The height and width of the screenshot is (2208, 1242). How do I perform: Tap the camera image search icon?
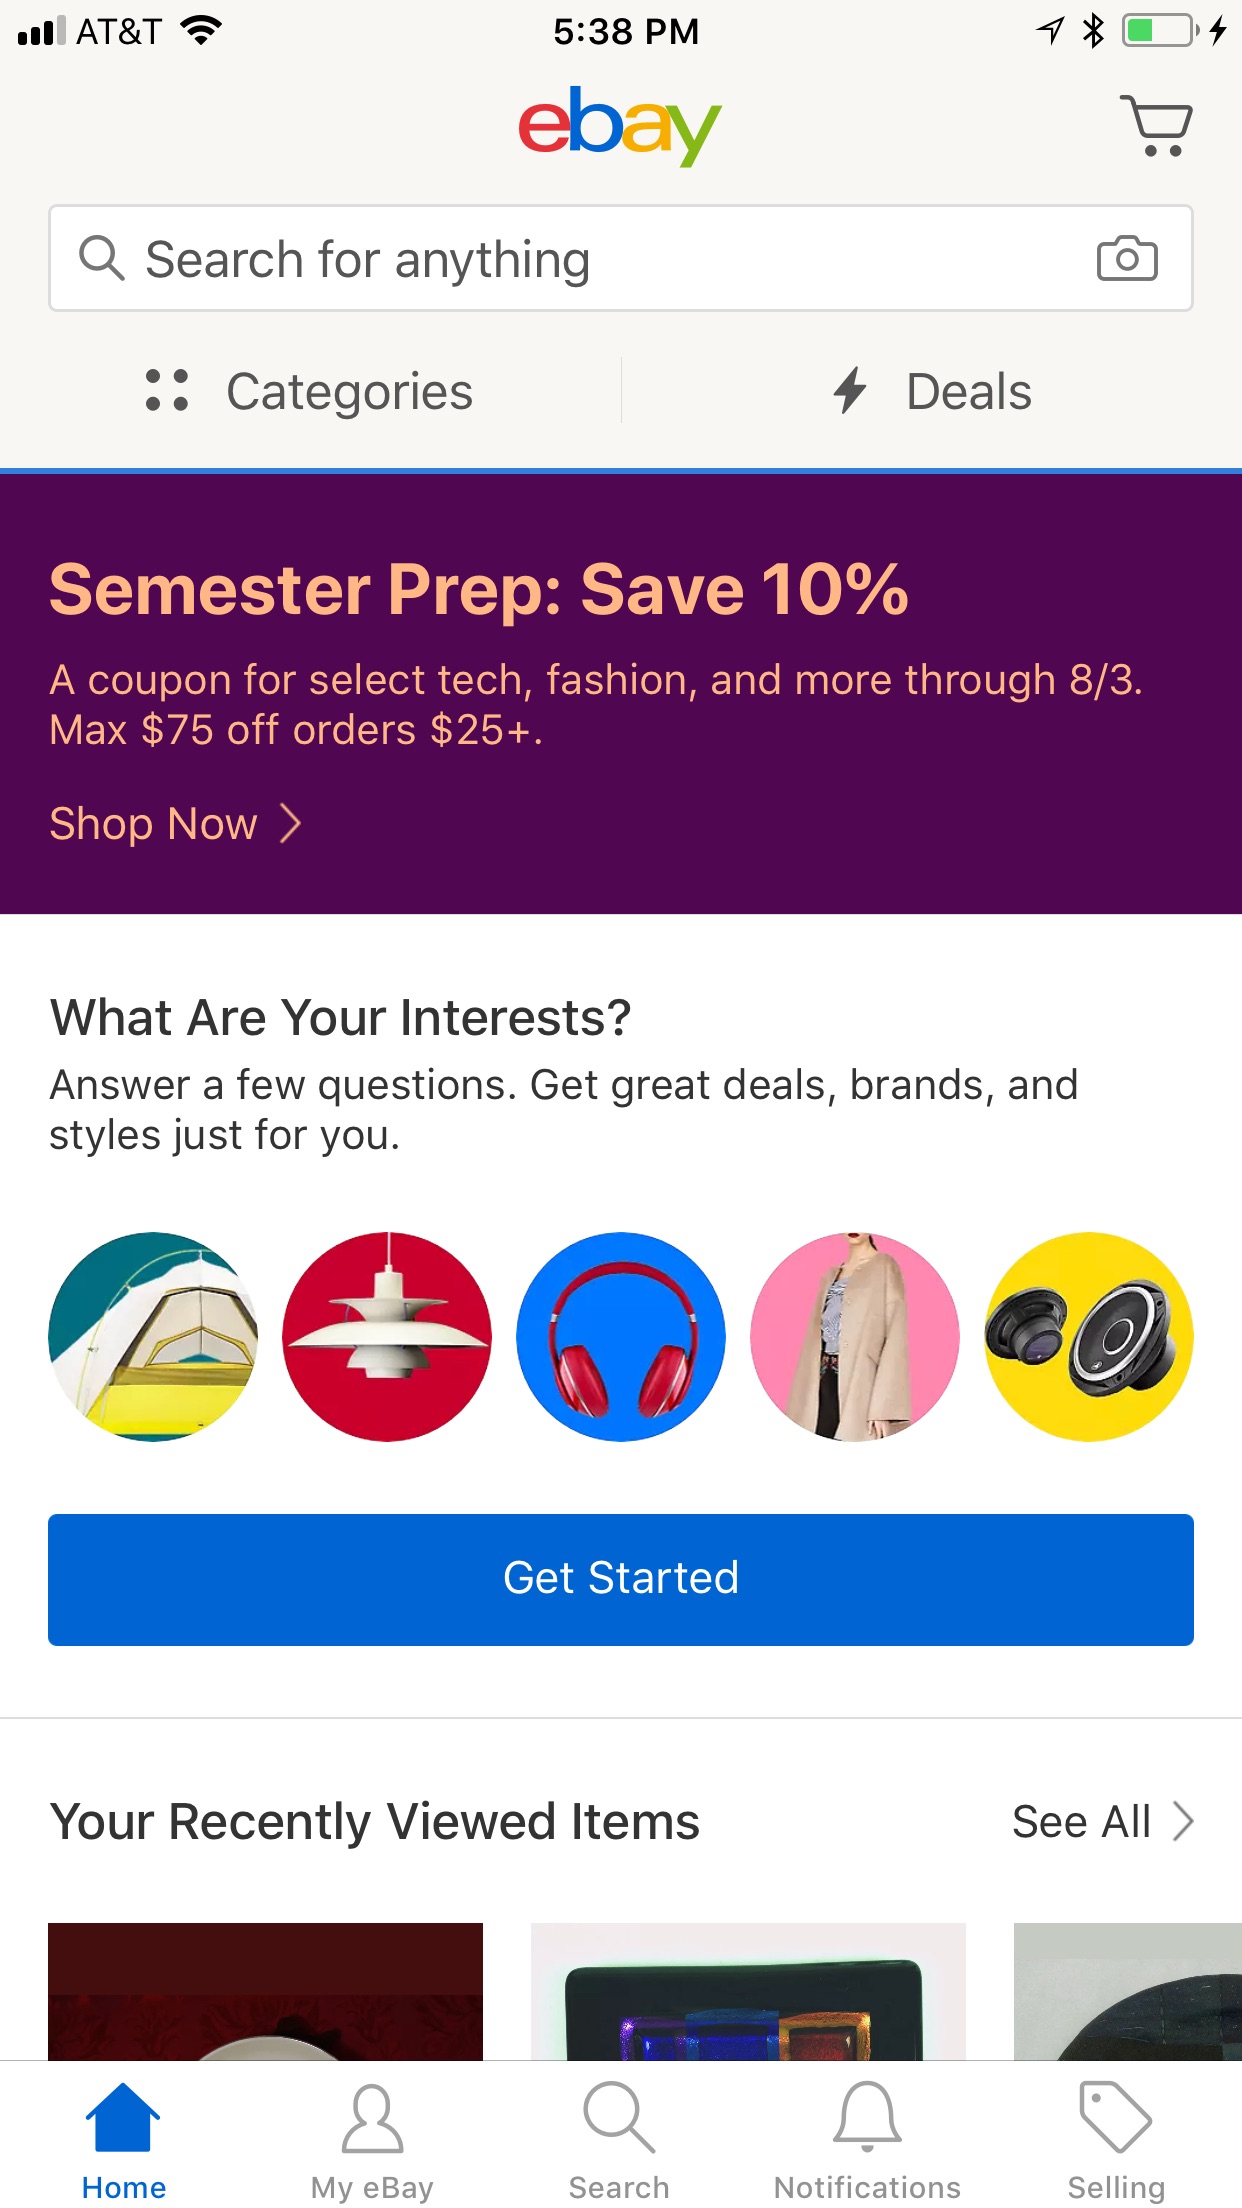(1126, 259)
